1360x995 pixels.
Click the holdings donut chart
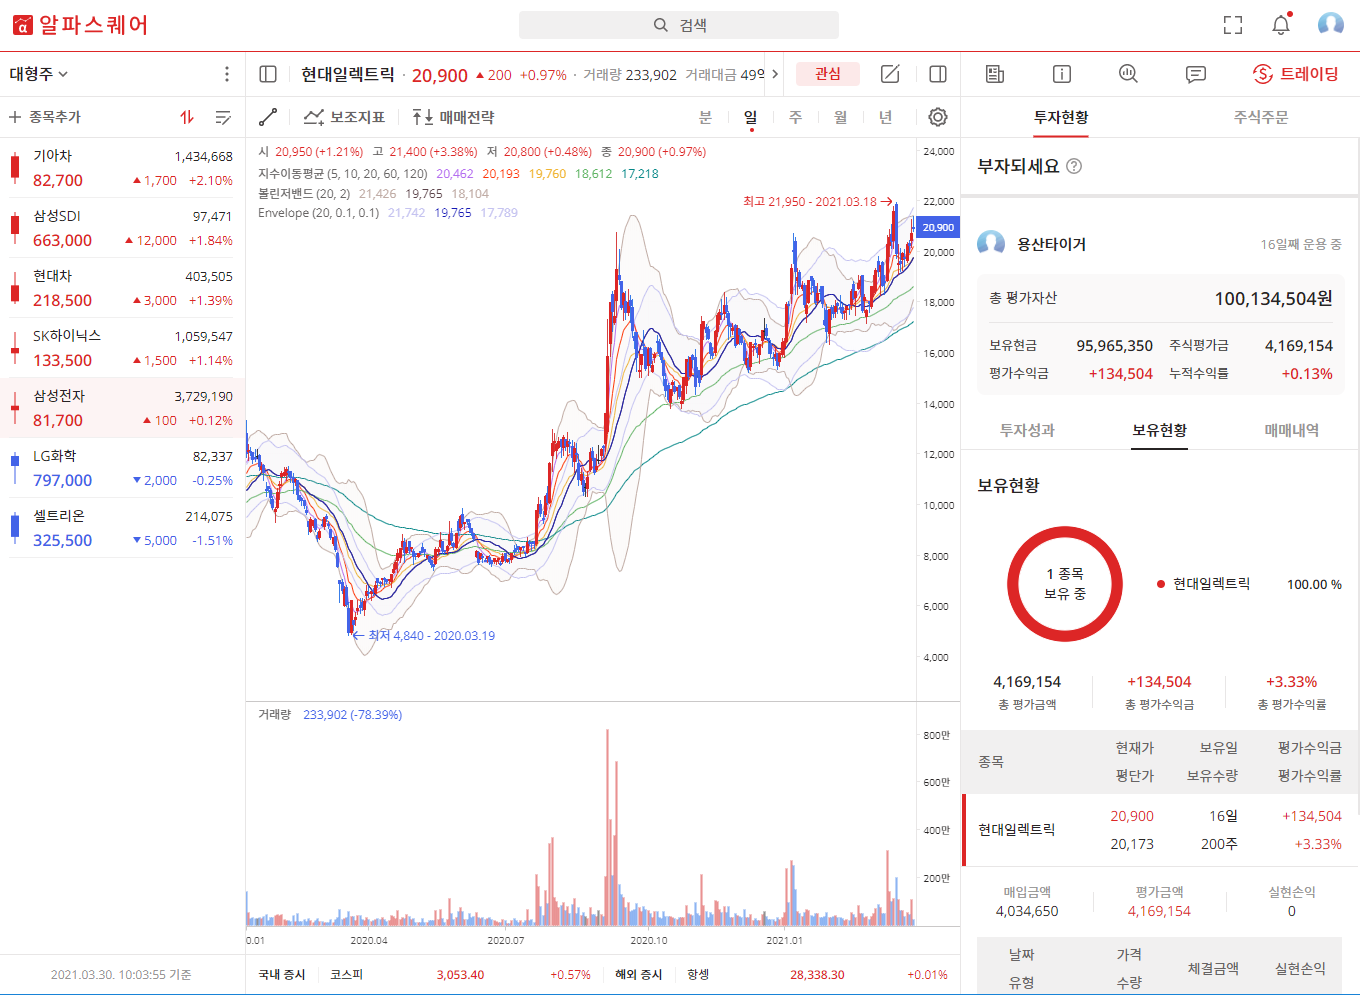(1065, 584)
